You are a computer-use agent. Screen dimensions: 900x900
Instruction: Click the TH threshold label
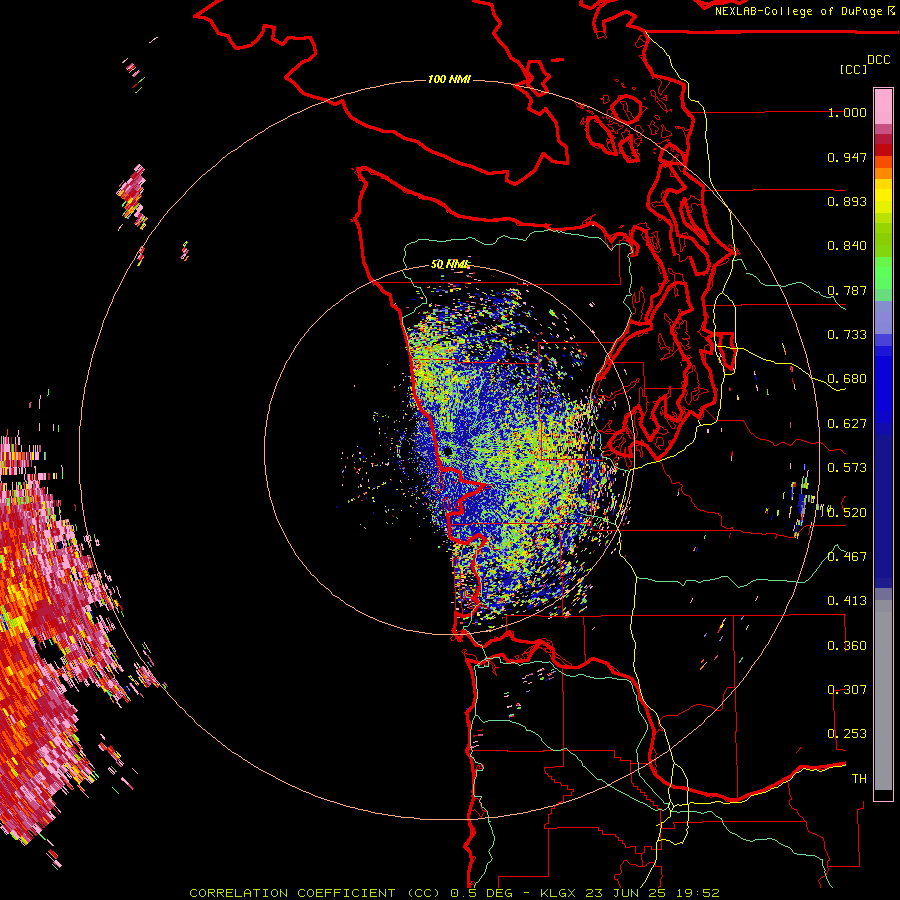pos(859,779)
